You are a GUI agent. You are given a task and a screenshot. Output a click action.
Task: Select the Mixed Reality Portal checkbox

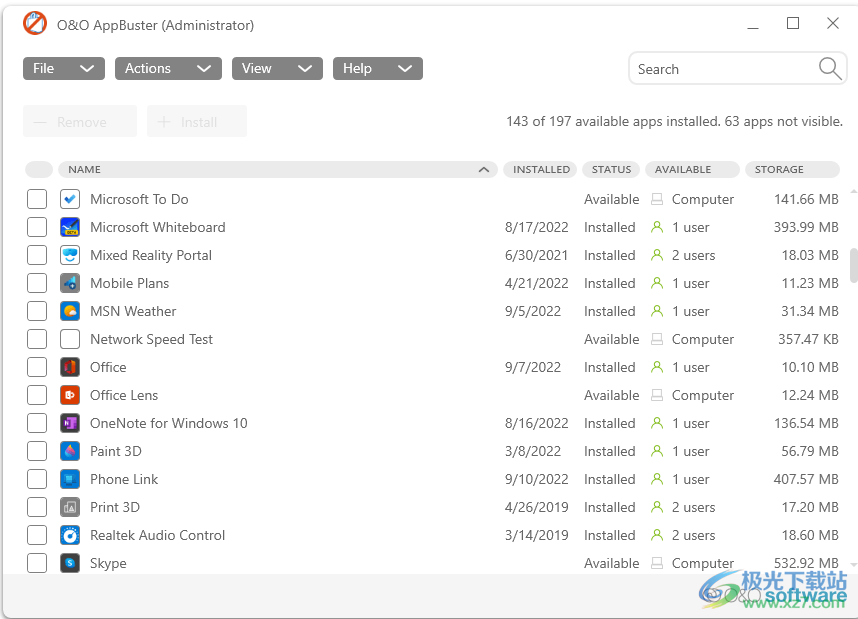[x=37, y=255]
